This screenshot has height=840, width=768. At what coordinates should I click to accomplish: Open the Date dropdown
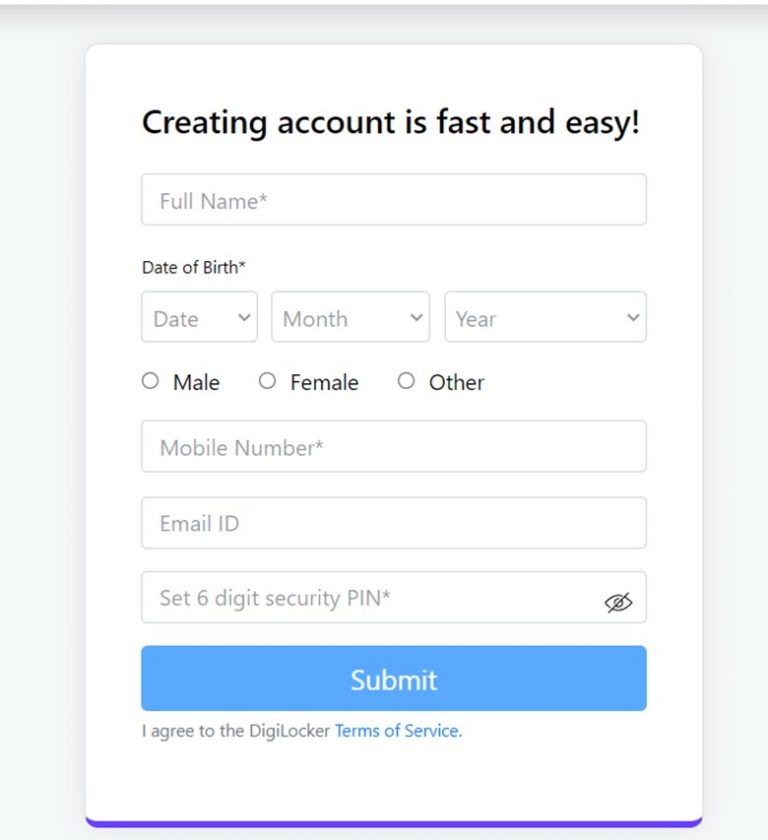pos(199,317)
